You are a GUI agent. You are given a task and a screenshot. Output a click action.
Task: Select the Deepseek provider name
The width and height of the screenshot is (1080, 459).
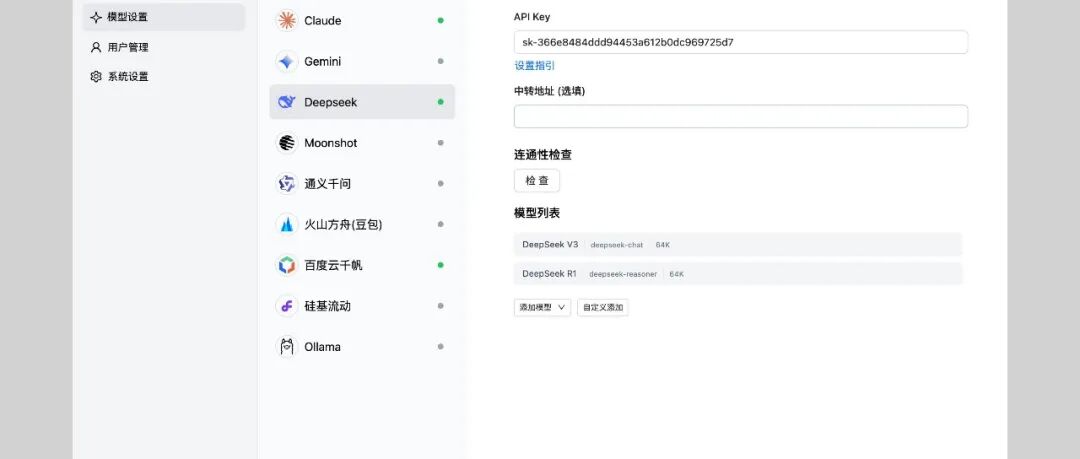[x=331, y=102]
